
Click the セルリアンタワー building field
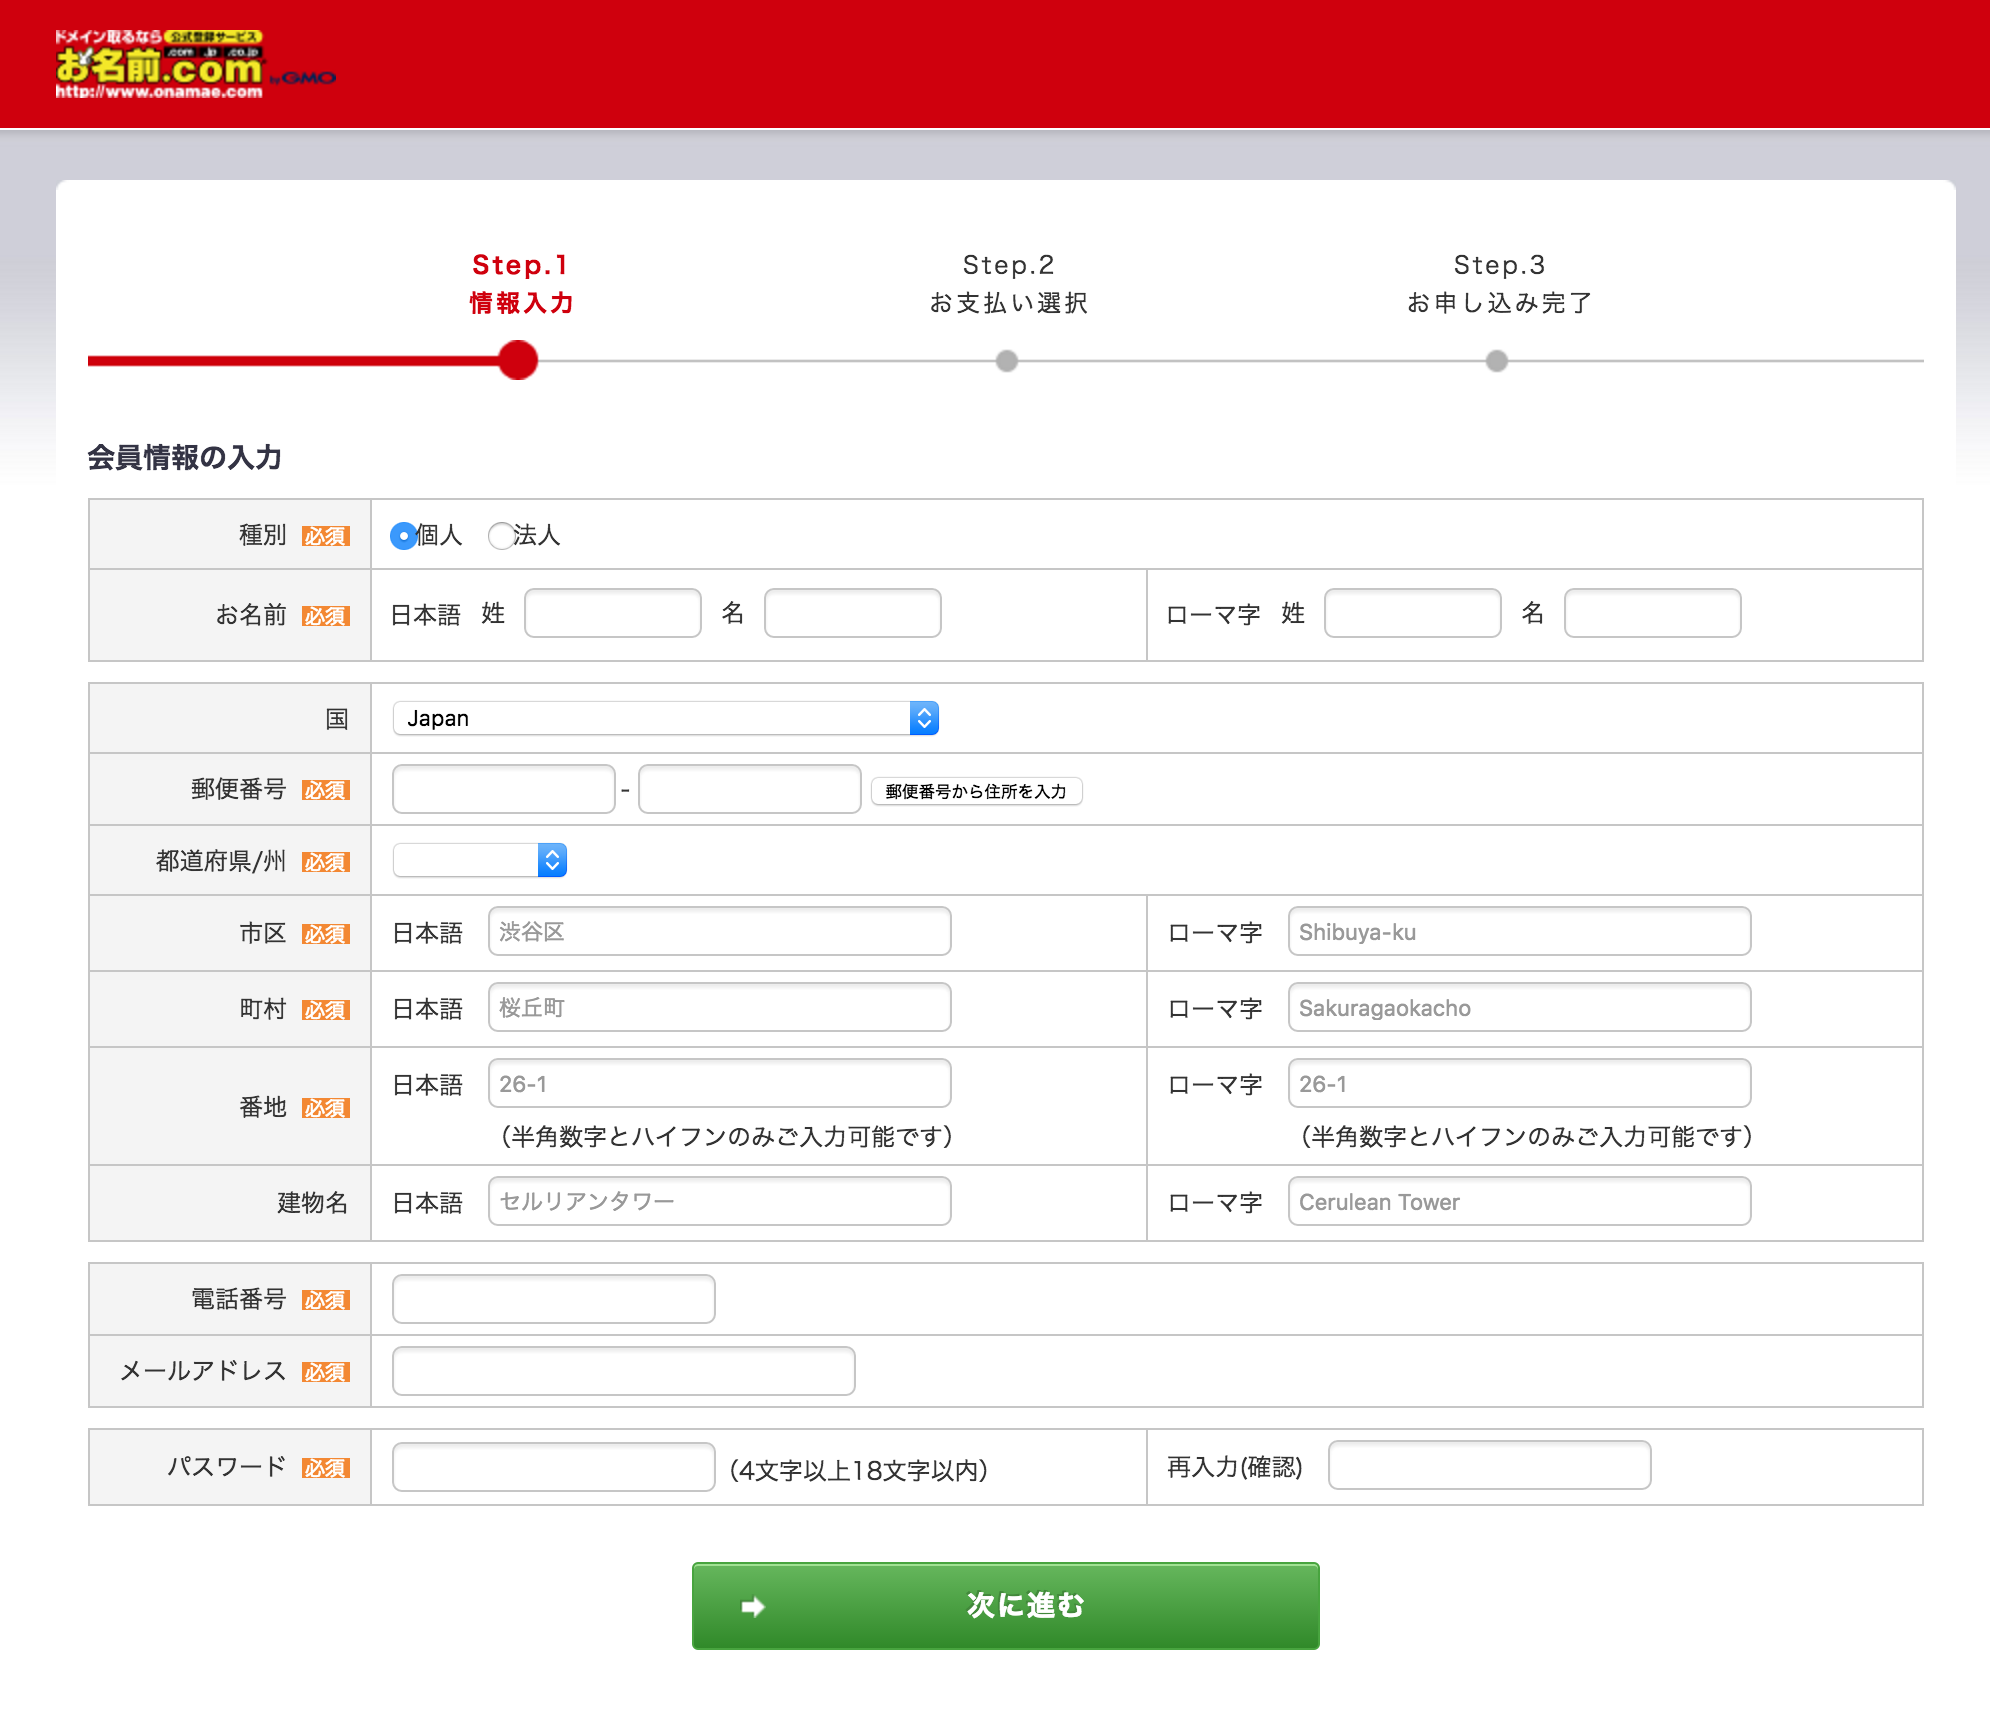click(720, 1201)
